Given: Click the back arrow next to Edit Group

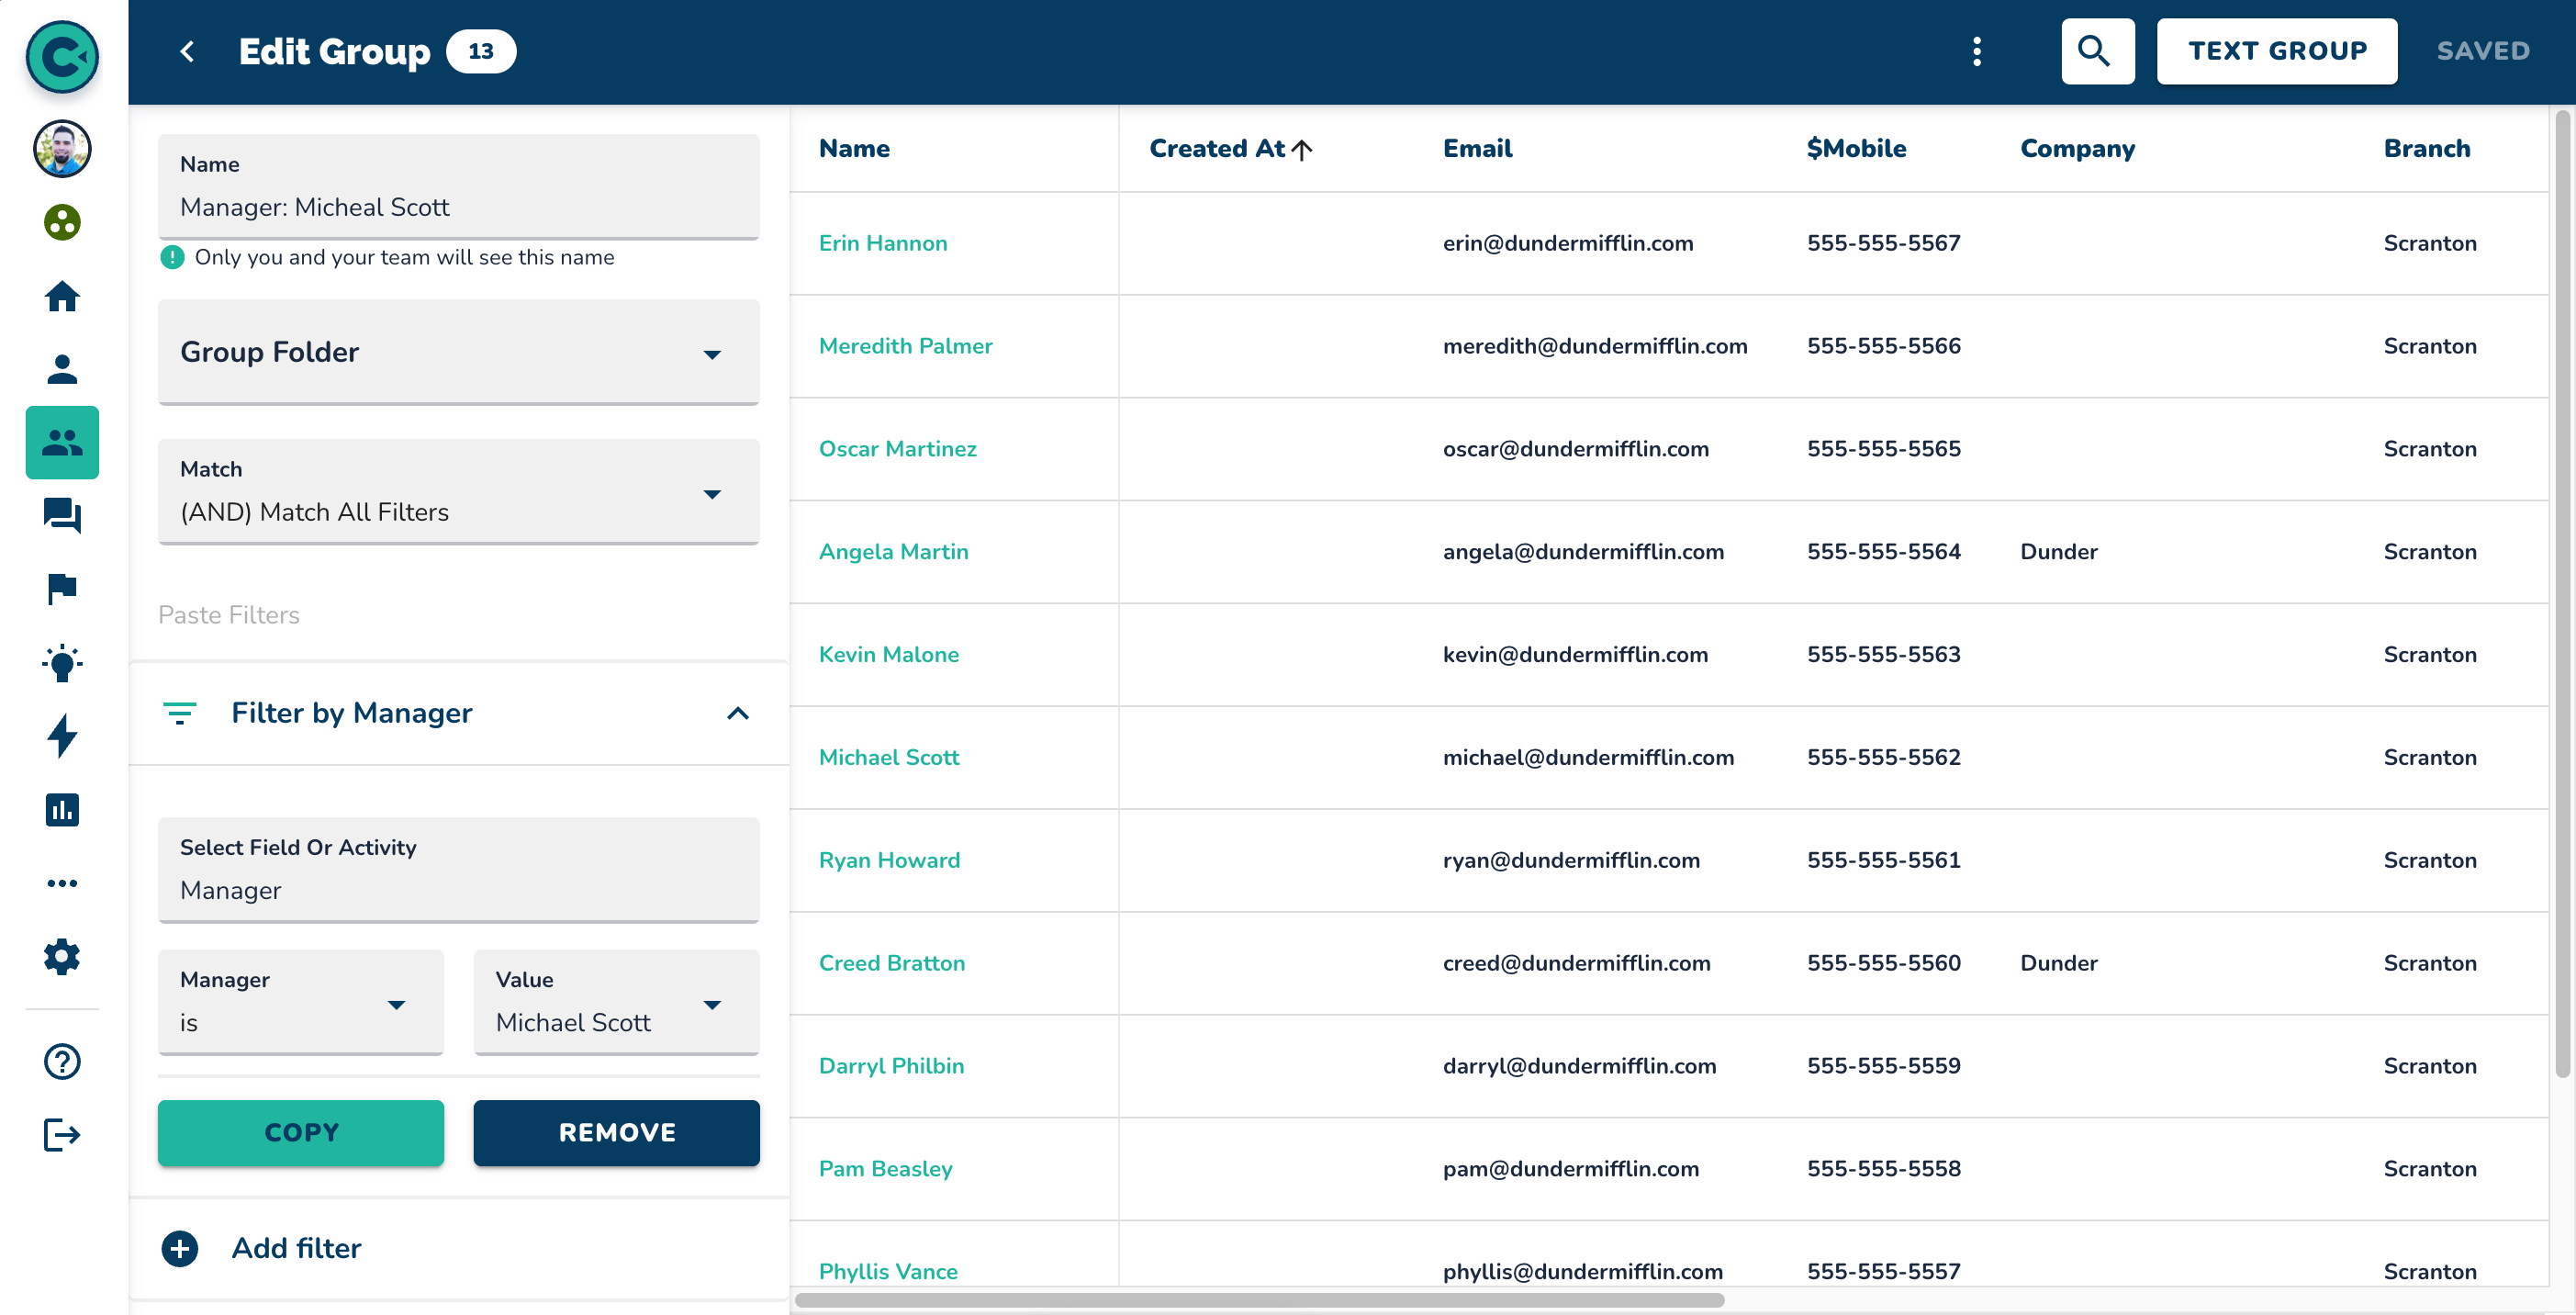Looking at the screenshot, I should pos(187,51).
